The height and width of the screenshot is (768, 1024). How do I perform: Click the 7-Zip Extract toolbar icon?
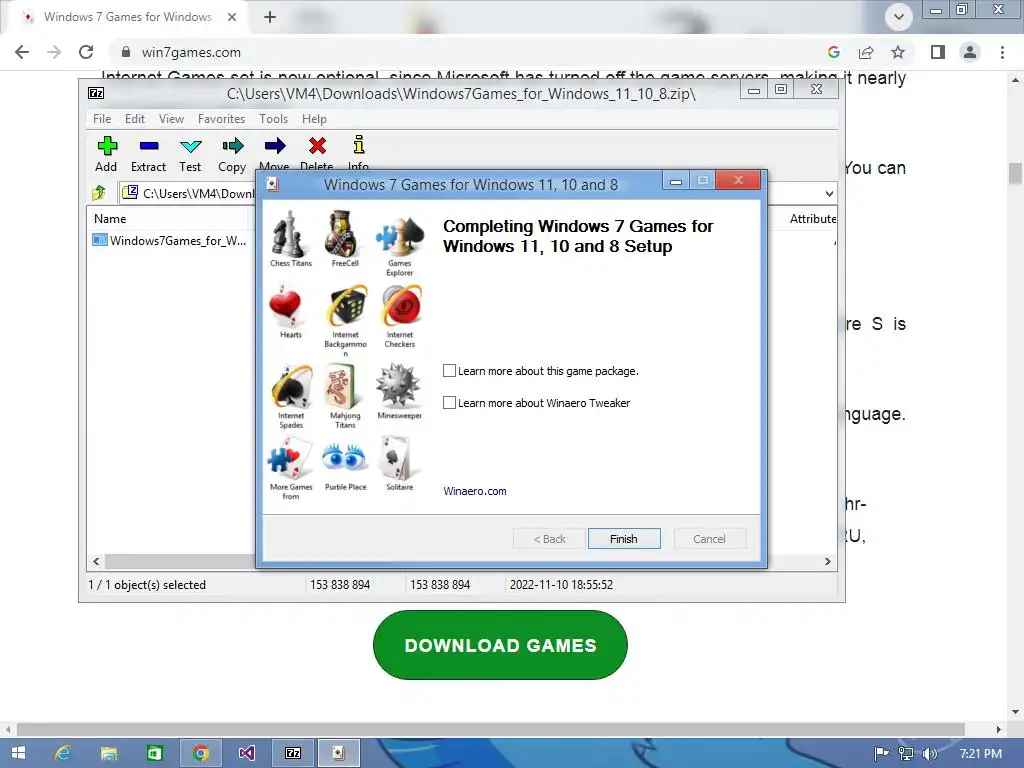[149, 146]
